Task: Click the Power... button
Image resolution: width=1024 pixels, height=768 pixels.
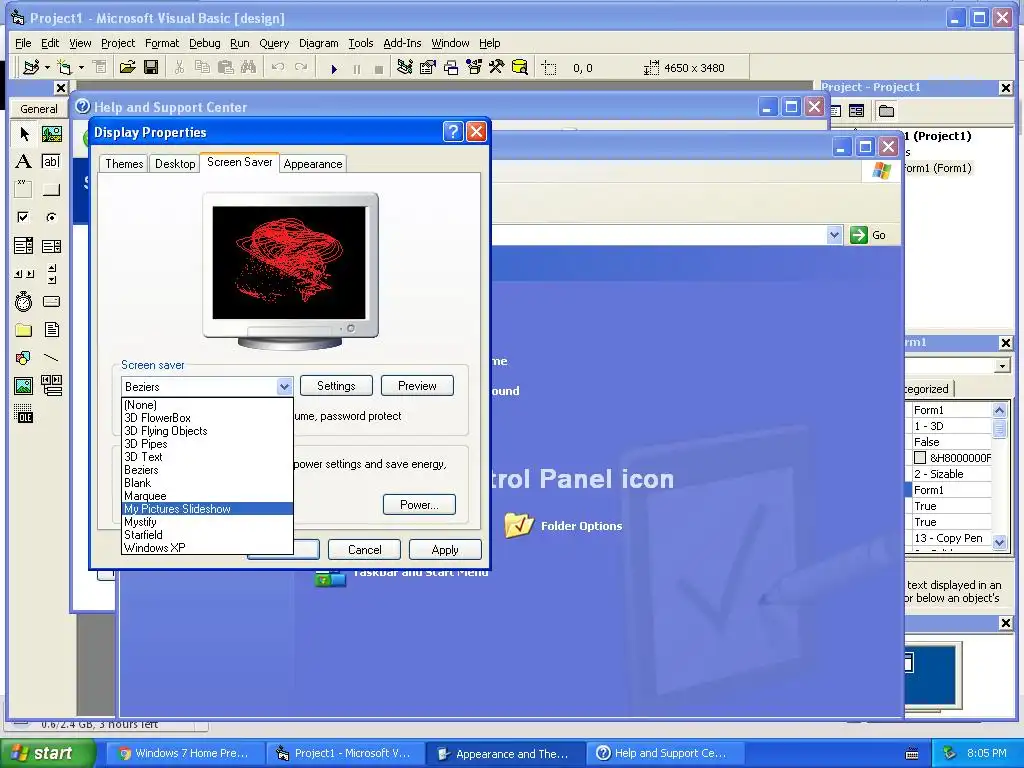Action: [x=419, y=505]
